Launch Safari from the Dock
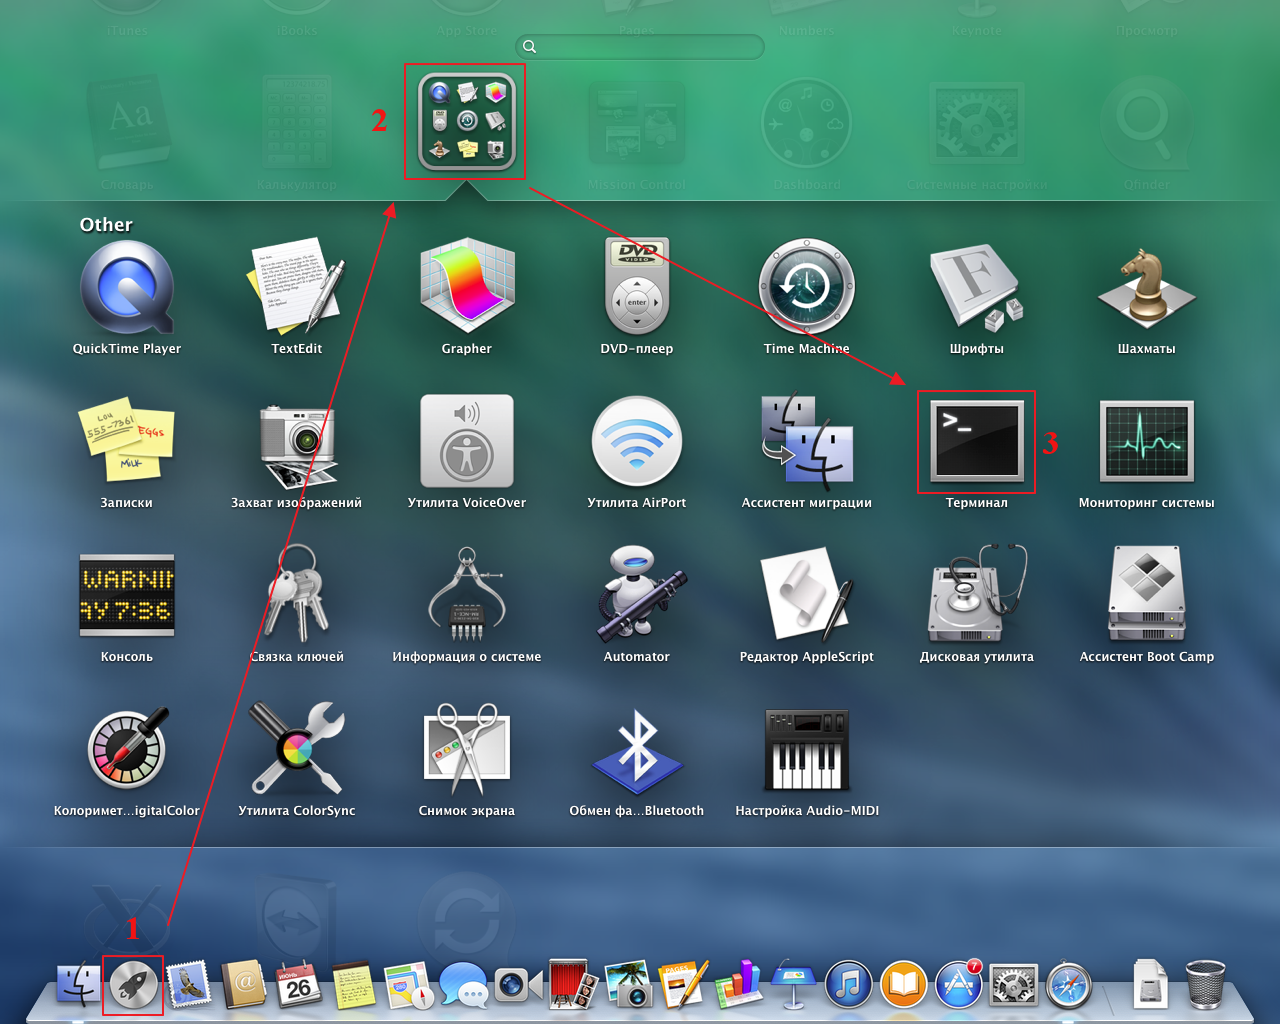 pyautogui.click(x=1069, y=985)
